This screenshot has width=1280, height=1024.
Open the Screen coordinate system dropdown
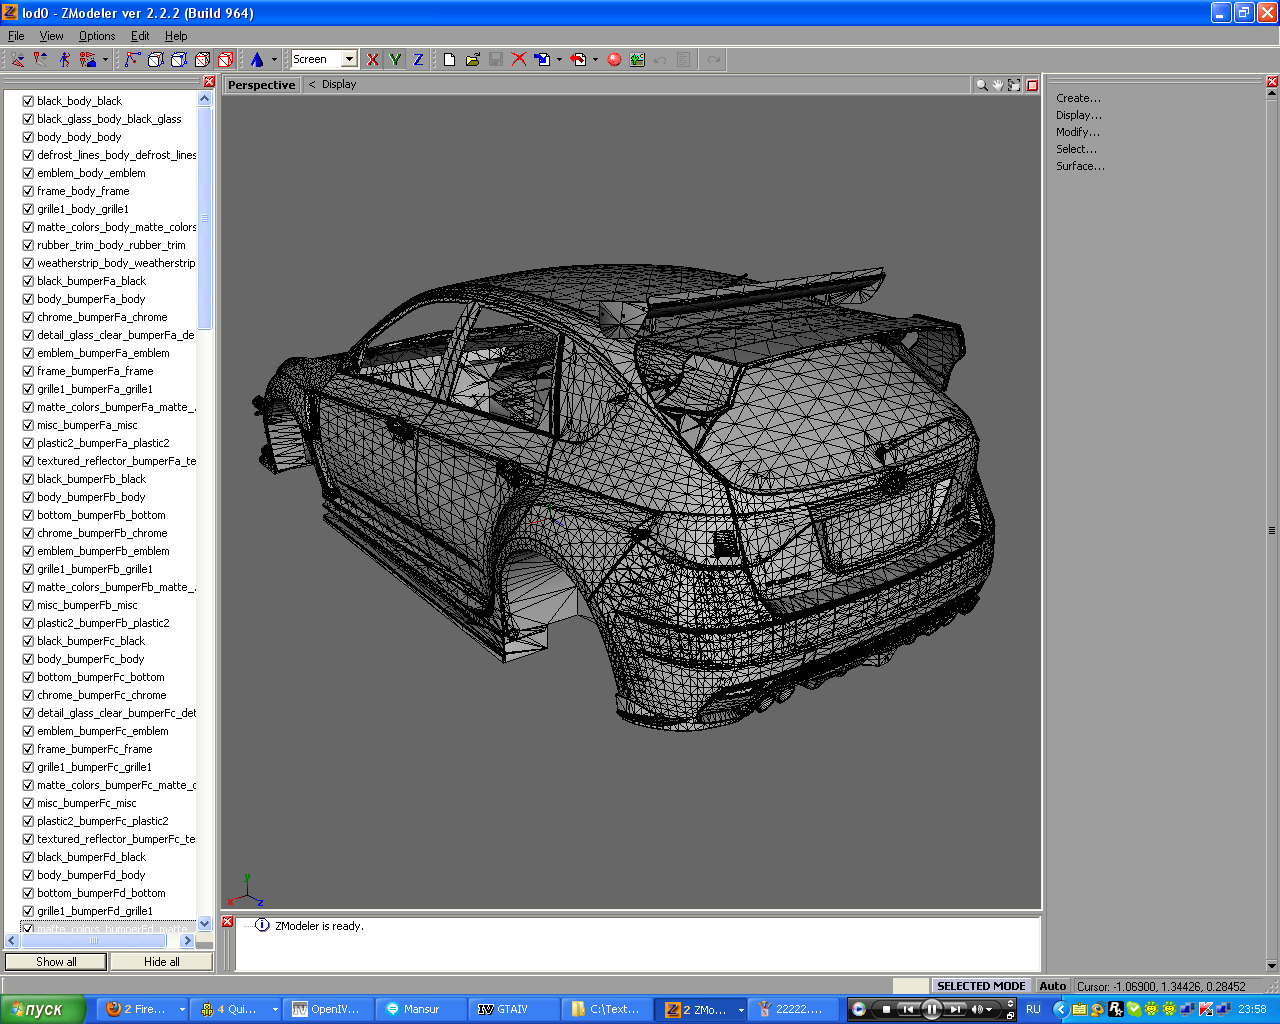(x=349, y=60)
